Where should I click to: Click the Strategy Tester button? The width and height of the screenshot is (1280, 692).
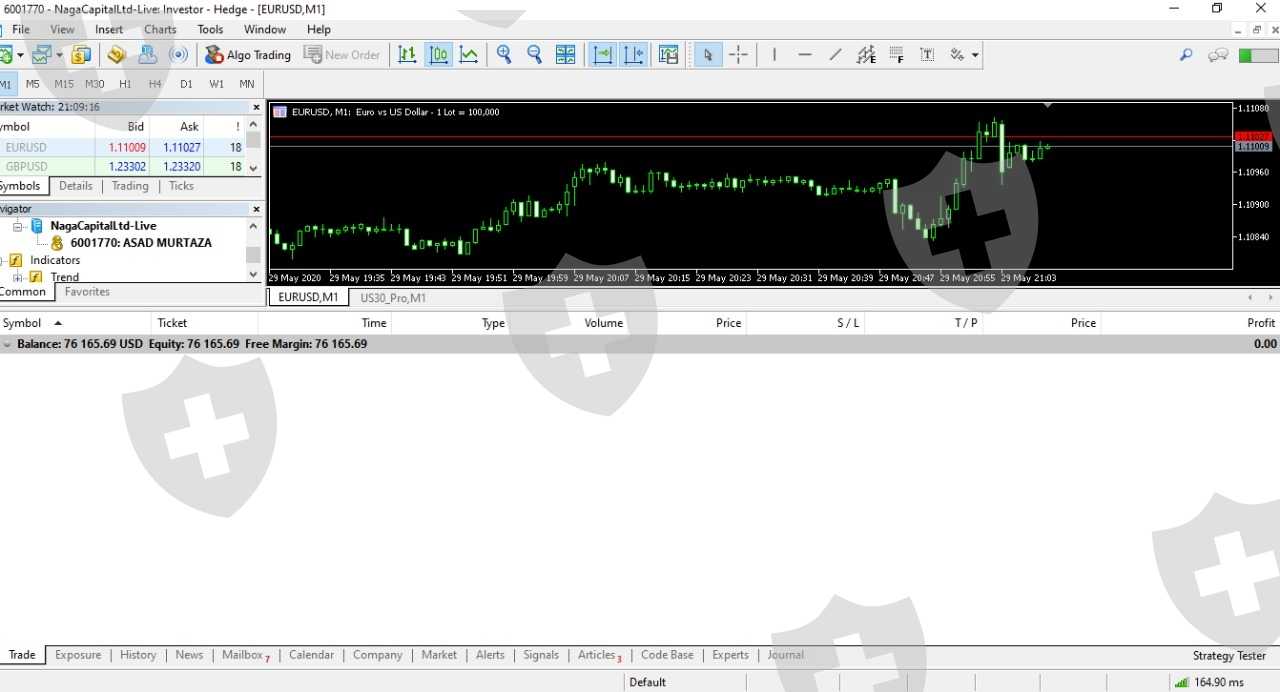[1229, 656]
